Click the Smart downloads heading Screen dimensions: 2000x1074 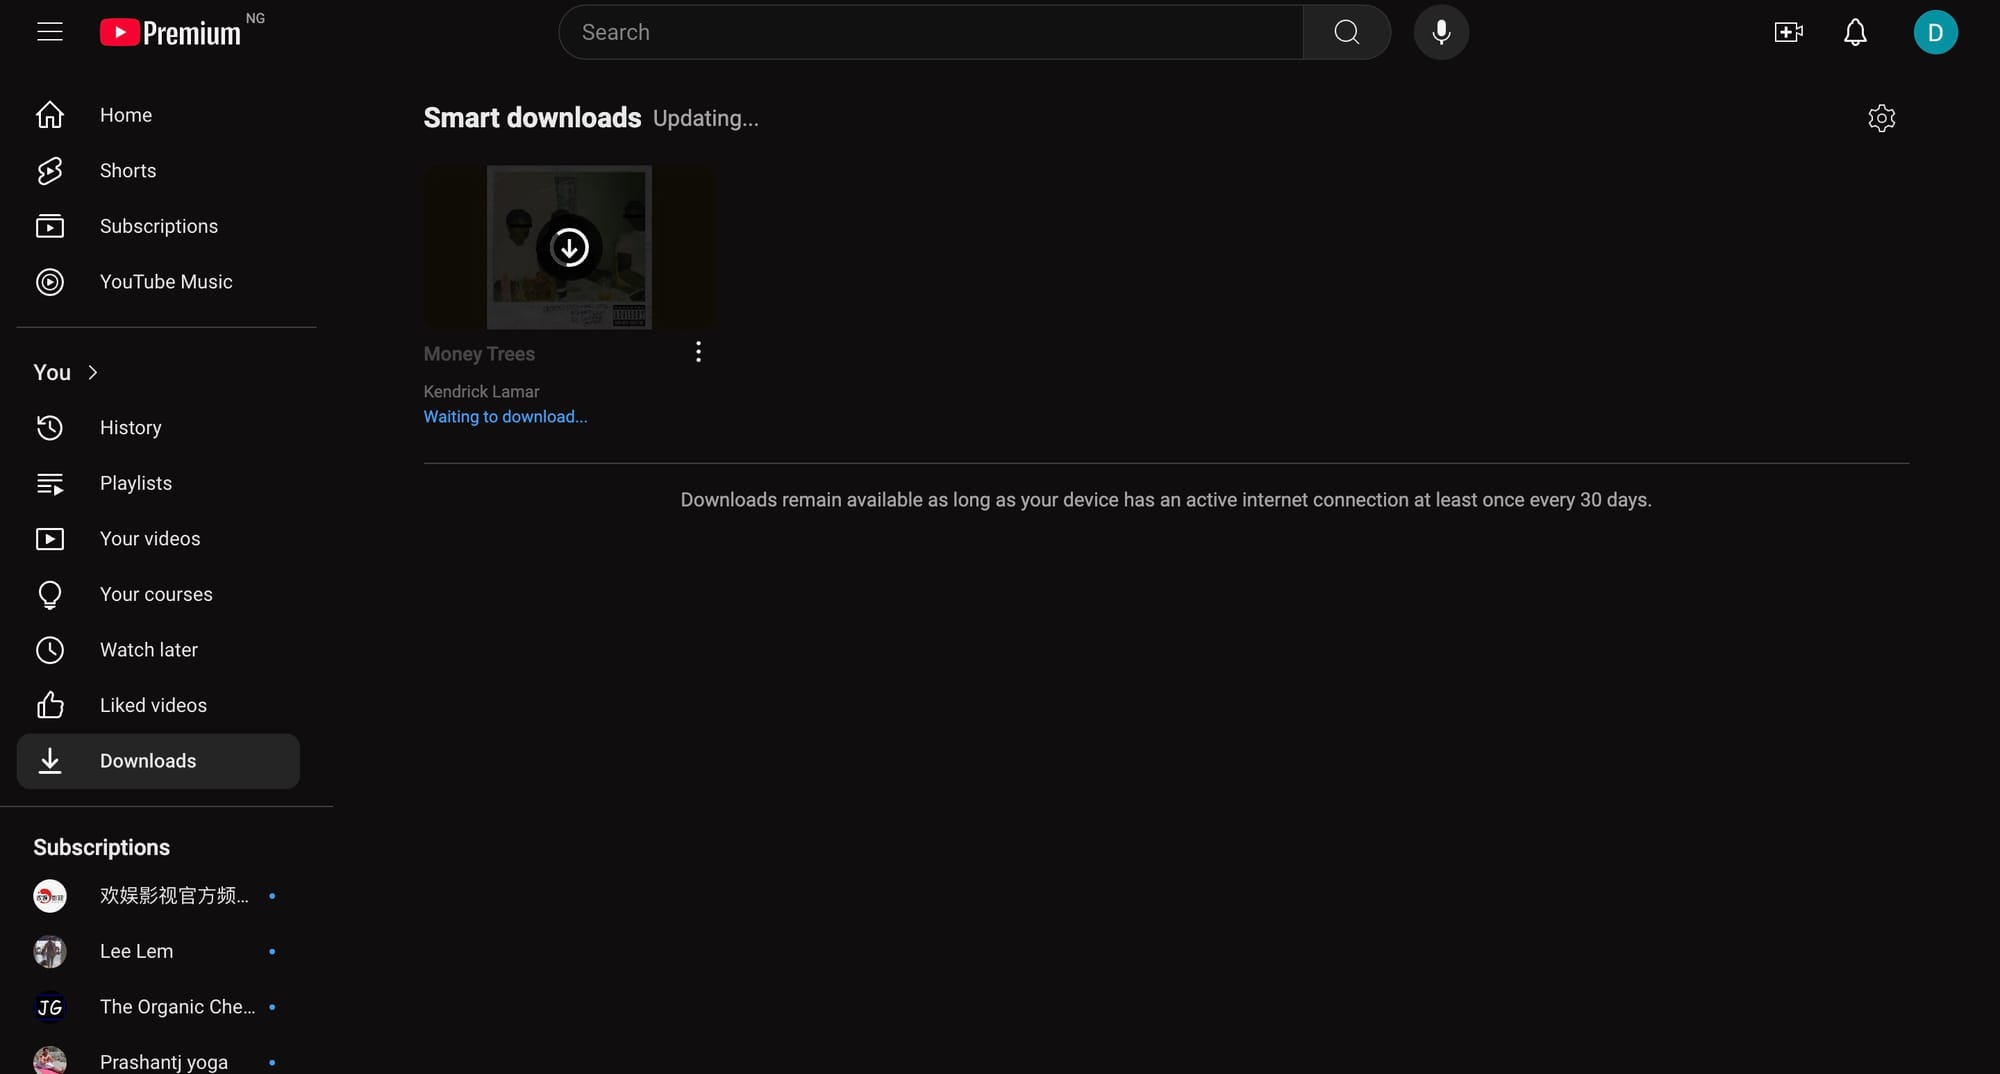(532, 118)
